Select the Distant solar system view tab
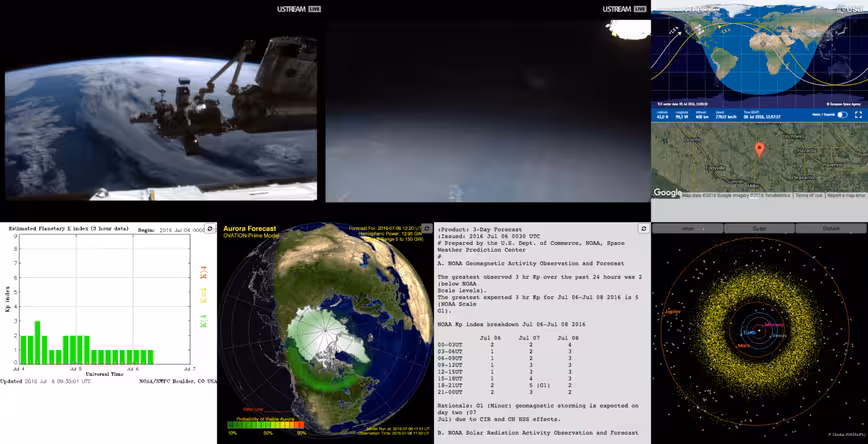Screen dimensions: 868x444 click(831, 228)
